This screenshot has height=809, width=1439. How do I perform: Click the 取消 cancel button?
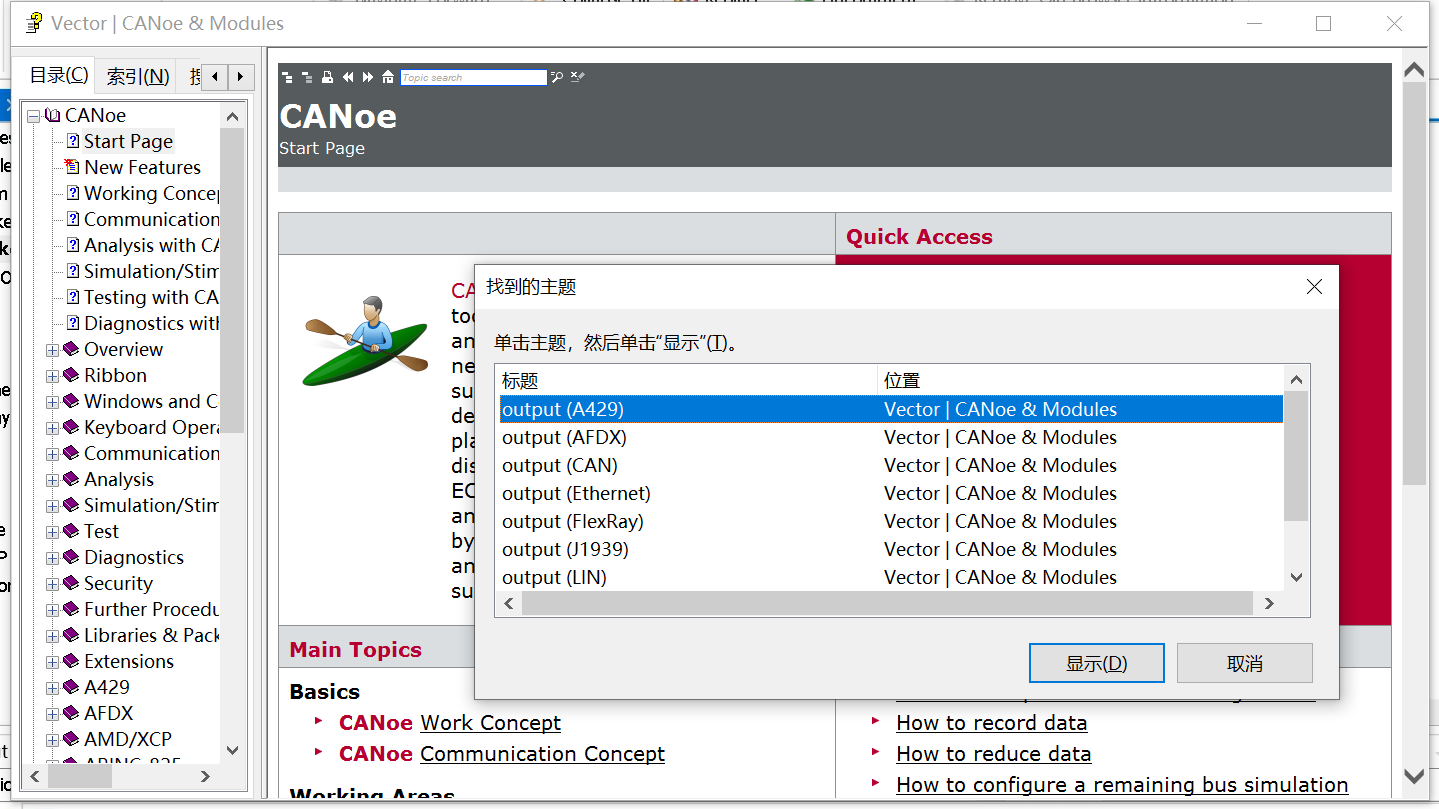[1245, 663]
